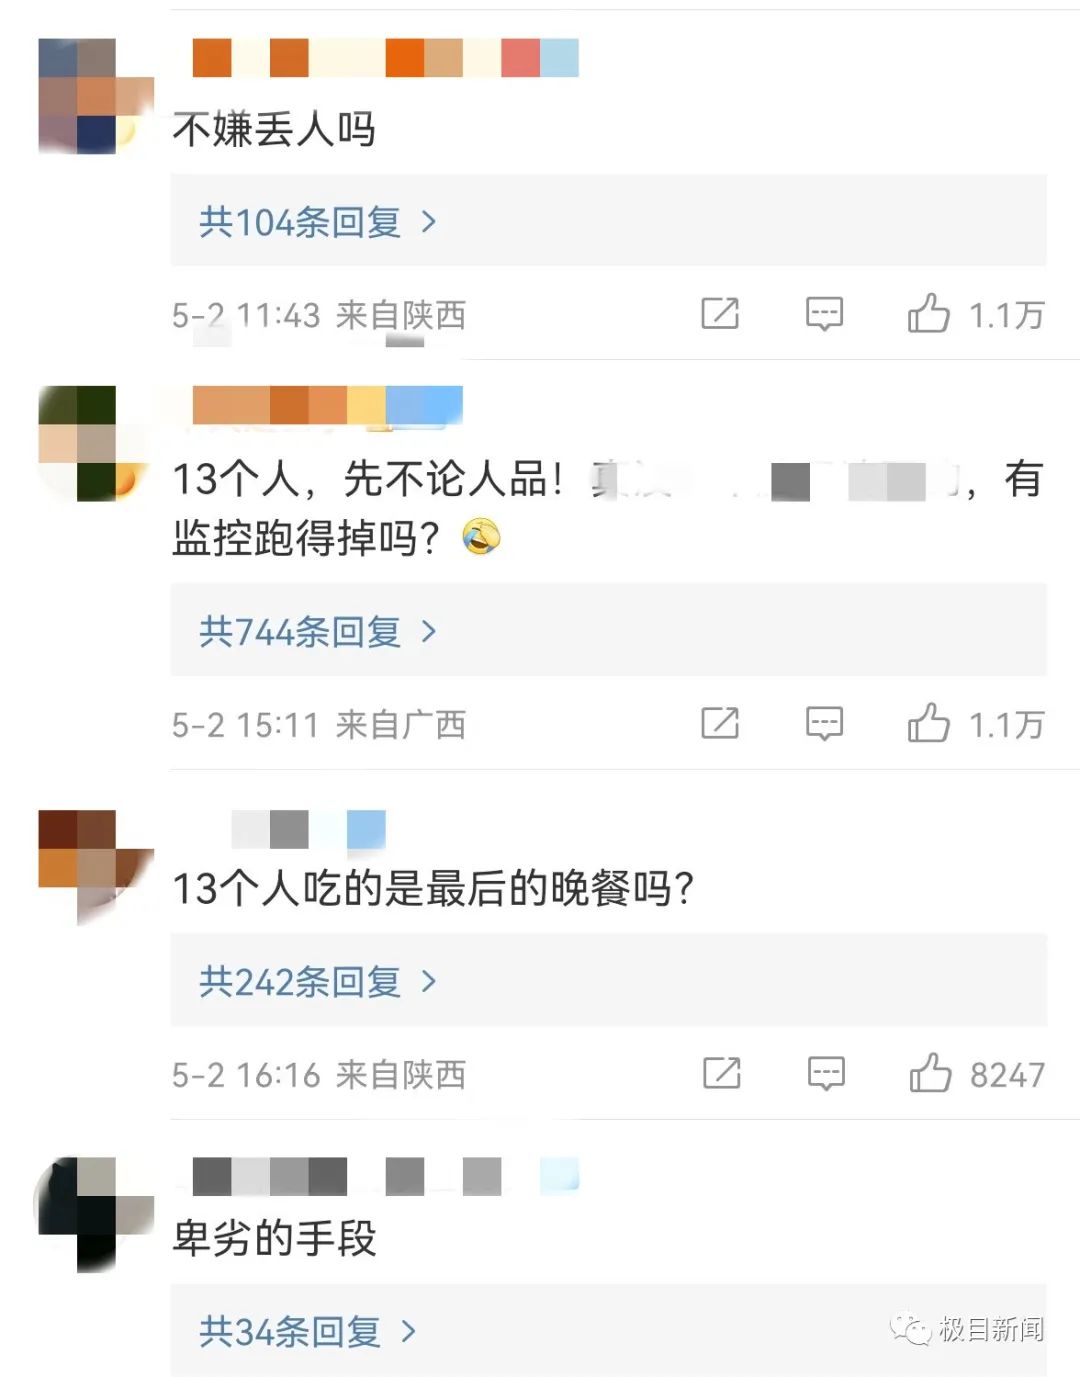Viewport: 1080px width, 1377px height.
Task: Reply to the comment from 陕西 at 11:43
Action: pos(825,314)
